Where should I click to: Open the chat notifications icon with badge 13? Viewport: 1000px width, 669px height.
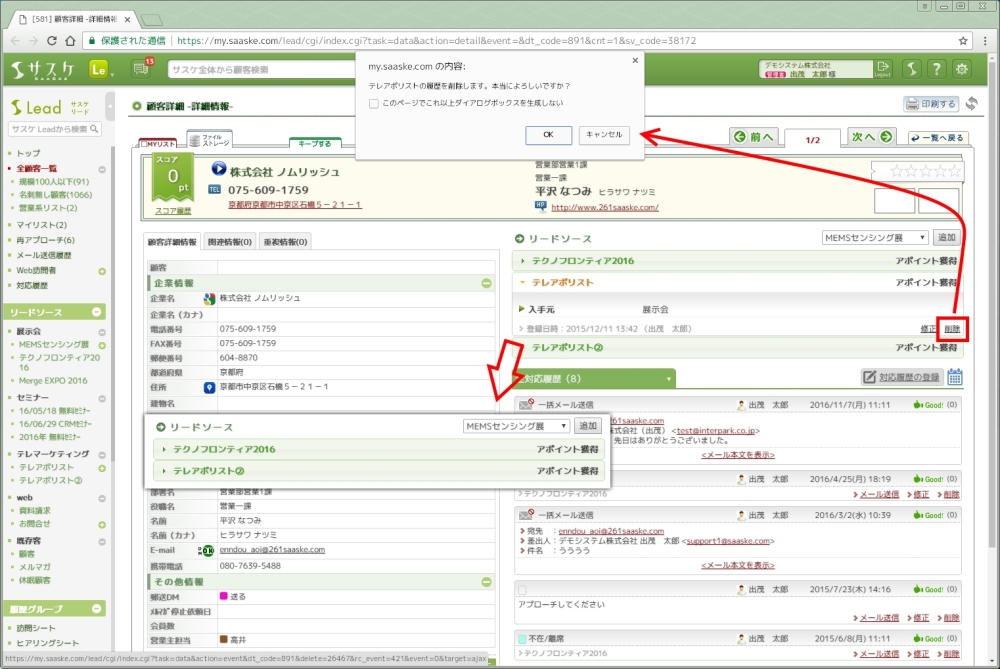pyautogui.click(x=142, y=69)
